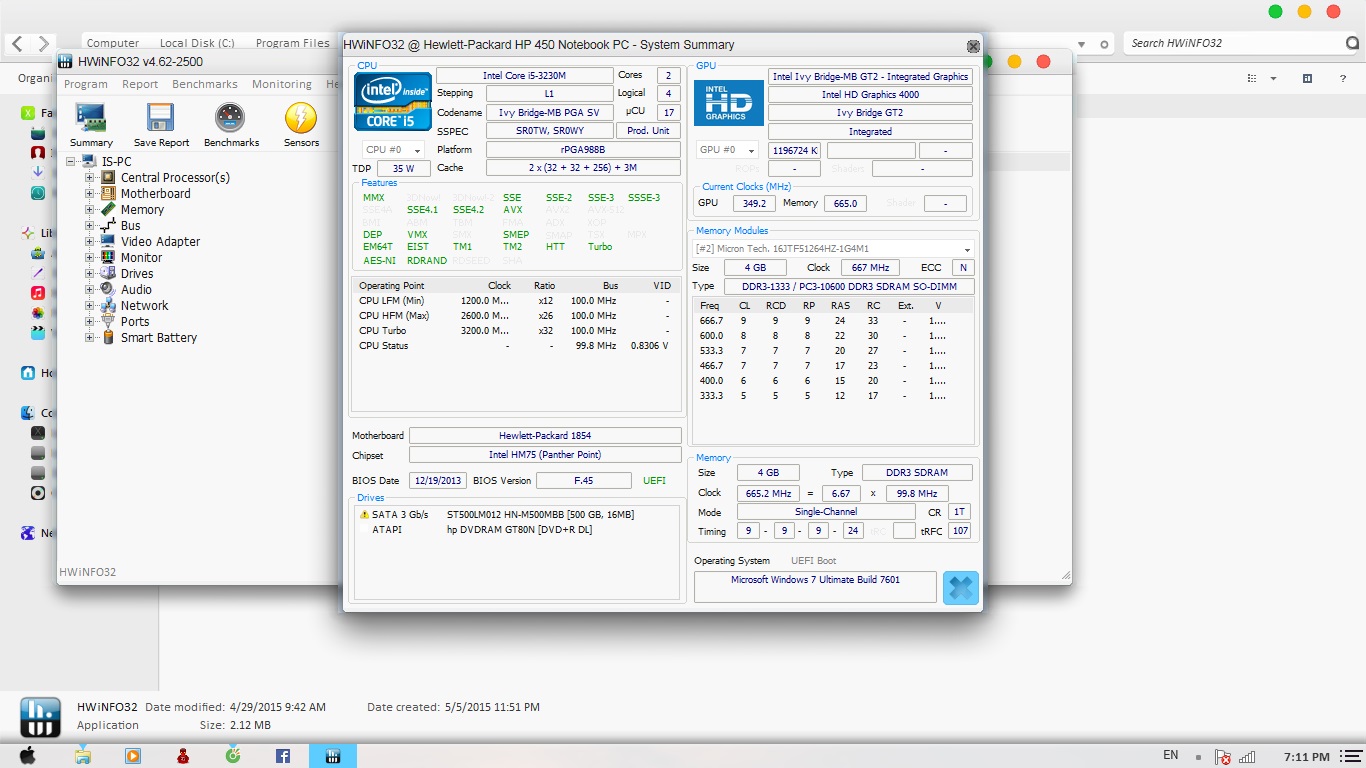Click the Explorer forward arrow
The width and height of the screenshot is (1366, 768).
point(44,43)
